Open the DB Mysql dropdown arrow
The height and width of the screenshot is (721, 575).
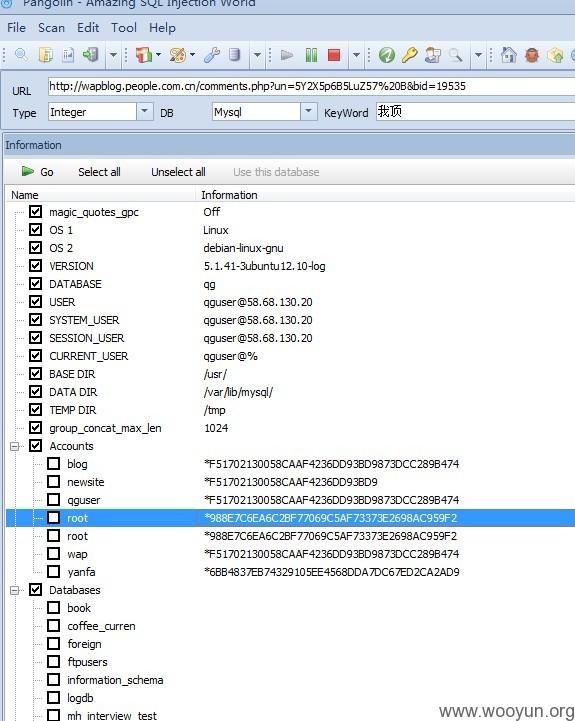point(309,112)
